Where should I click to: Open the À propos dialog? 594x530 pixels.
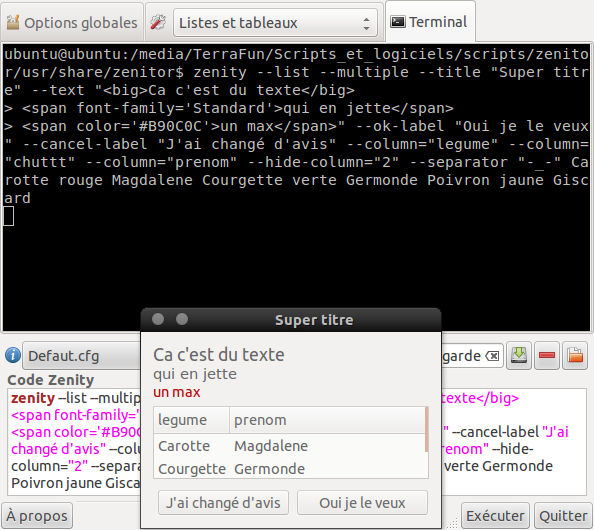tap(37, 516)
